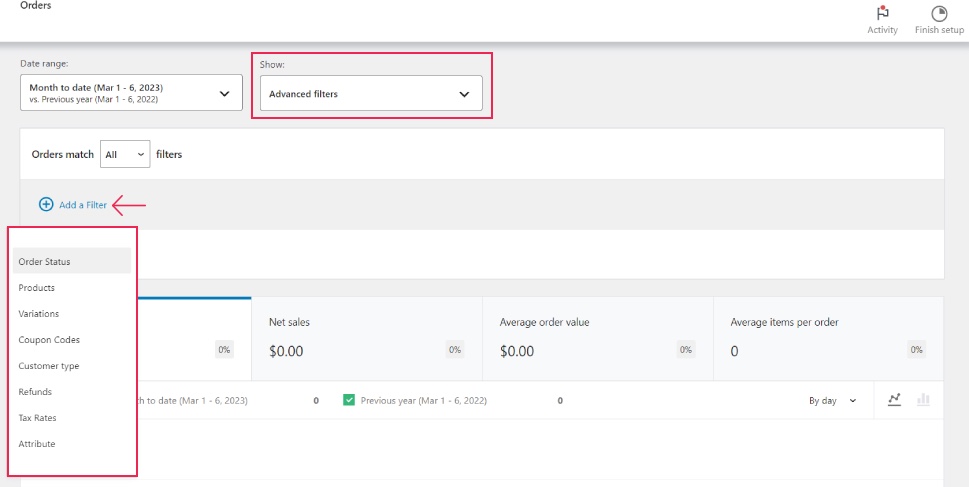Click the plus icon beside Add a Filter
969x487 pixels.
(x=46, y=205)
